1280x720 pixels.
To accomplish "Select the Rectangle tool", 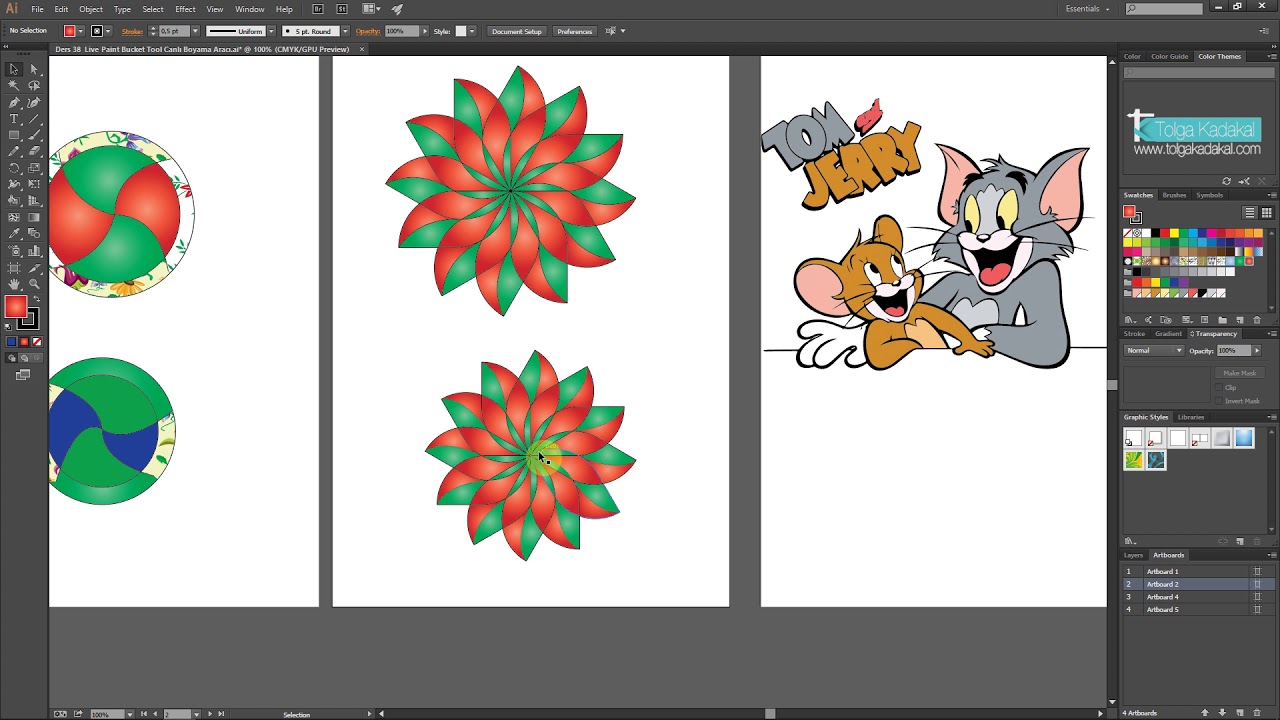I will pos(14,135).
